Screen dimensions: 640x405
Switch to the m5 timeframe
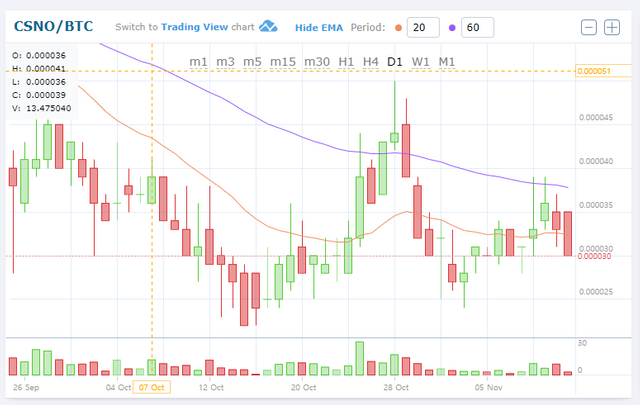[252, 62]
